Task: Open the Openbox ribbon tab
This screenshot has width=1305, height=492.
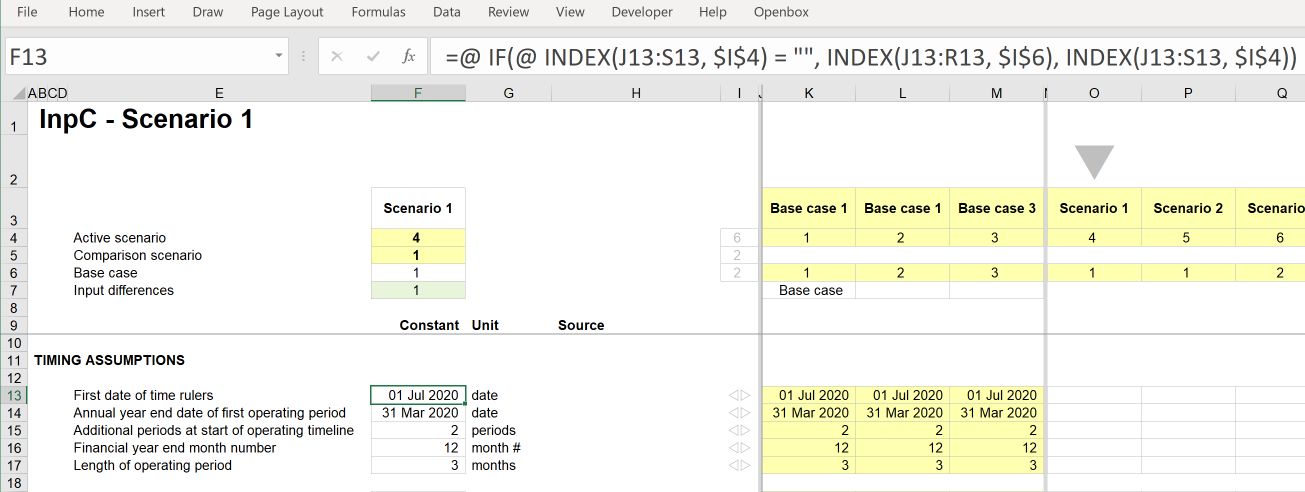Action: [781, 12]
